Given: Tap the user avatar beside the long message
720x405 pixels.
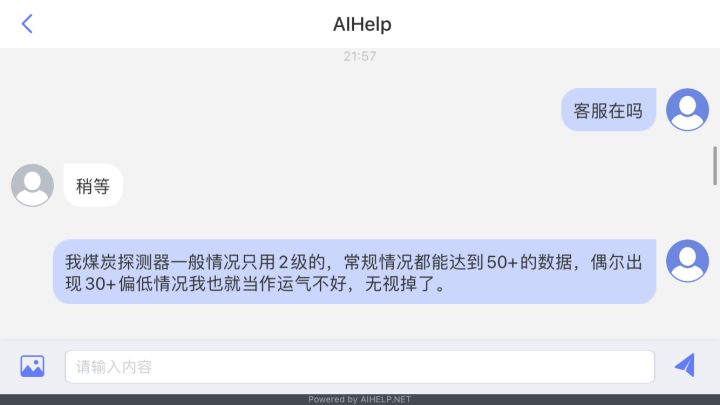Looking at the screenshot, I should [x=687, y=261].
